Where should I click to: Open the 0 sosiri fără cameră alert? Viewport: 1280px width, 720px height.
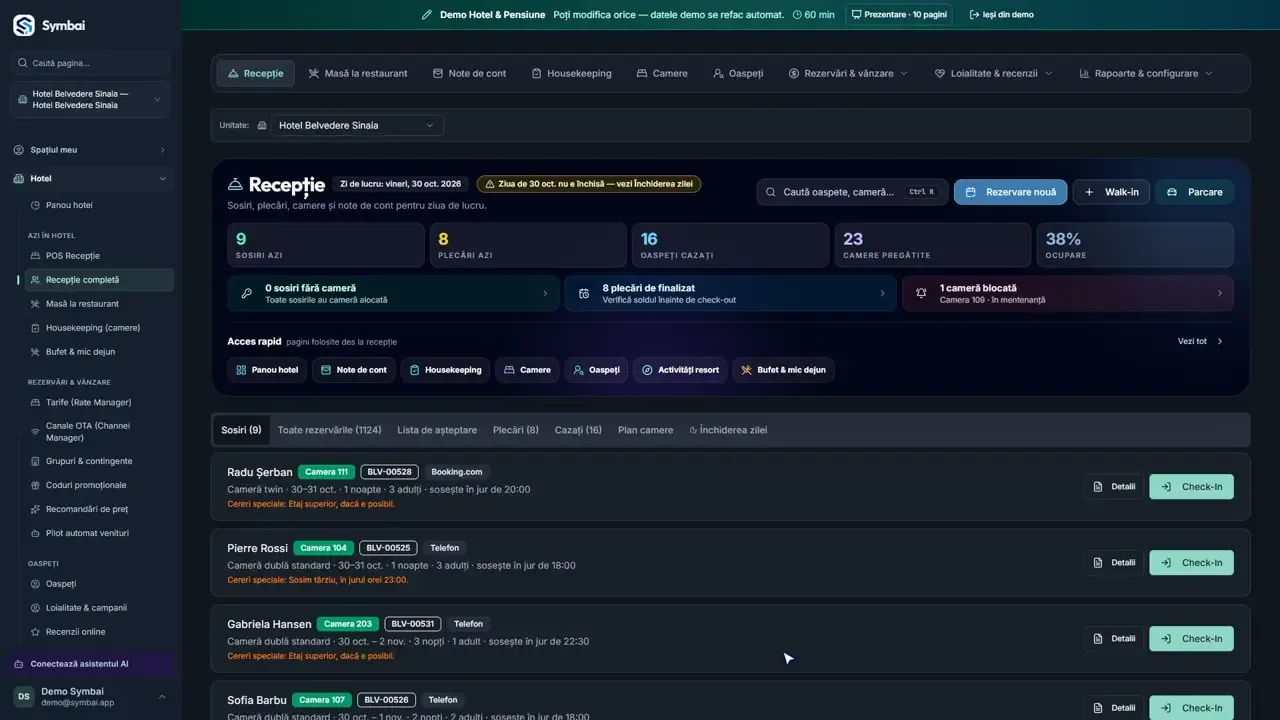click(393, 294)
